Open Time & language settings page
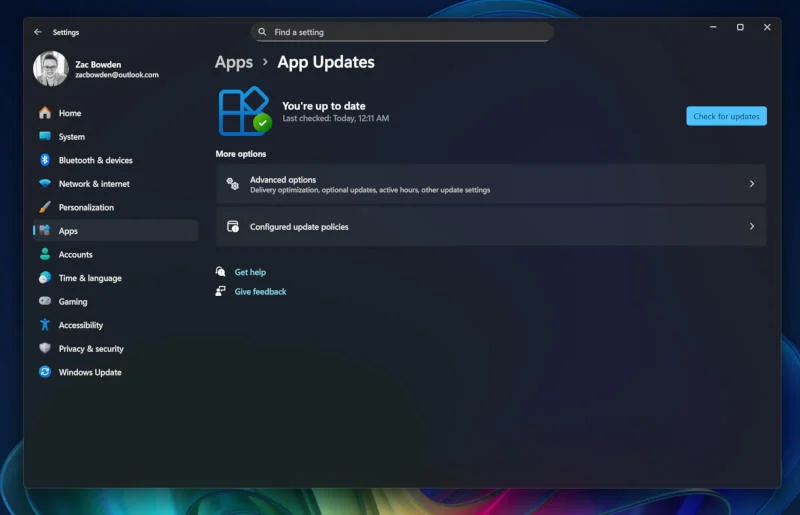The width and height of the screenshot is (800, 515). point(90,278)
